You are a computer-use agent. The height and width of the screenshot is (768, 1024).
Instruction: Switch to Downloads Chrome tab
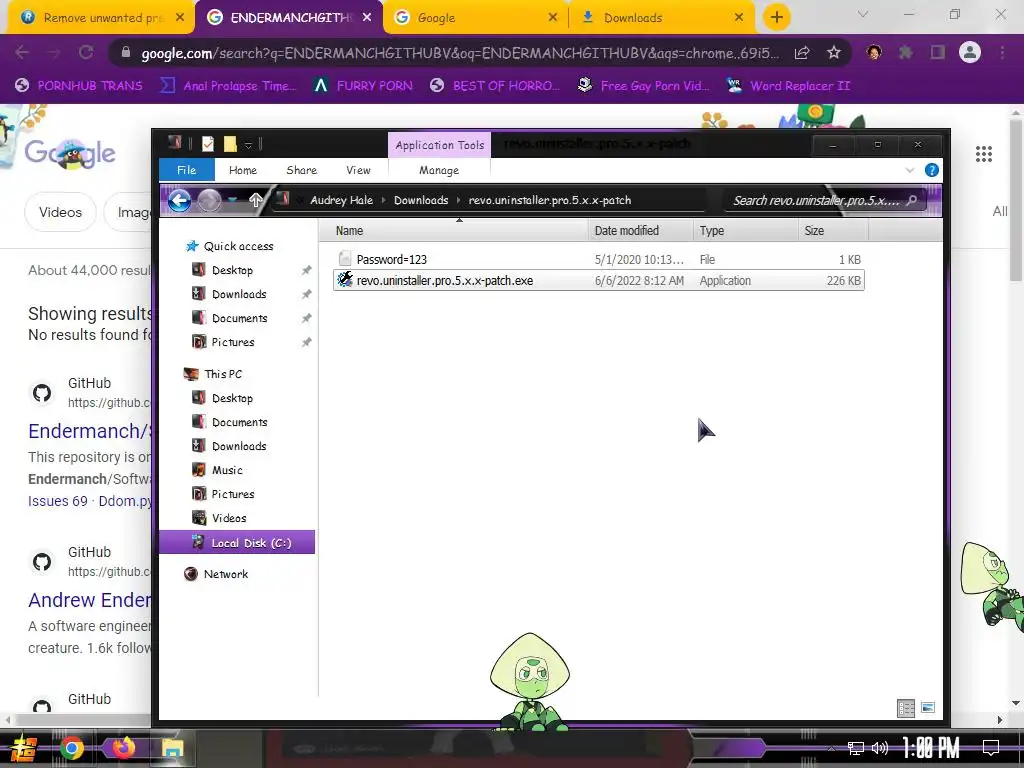(x=662, y=18)
